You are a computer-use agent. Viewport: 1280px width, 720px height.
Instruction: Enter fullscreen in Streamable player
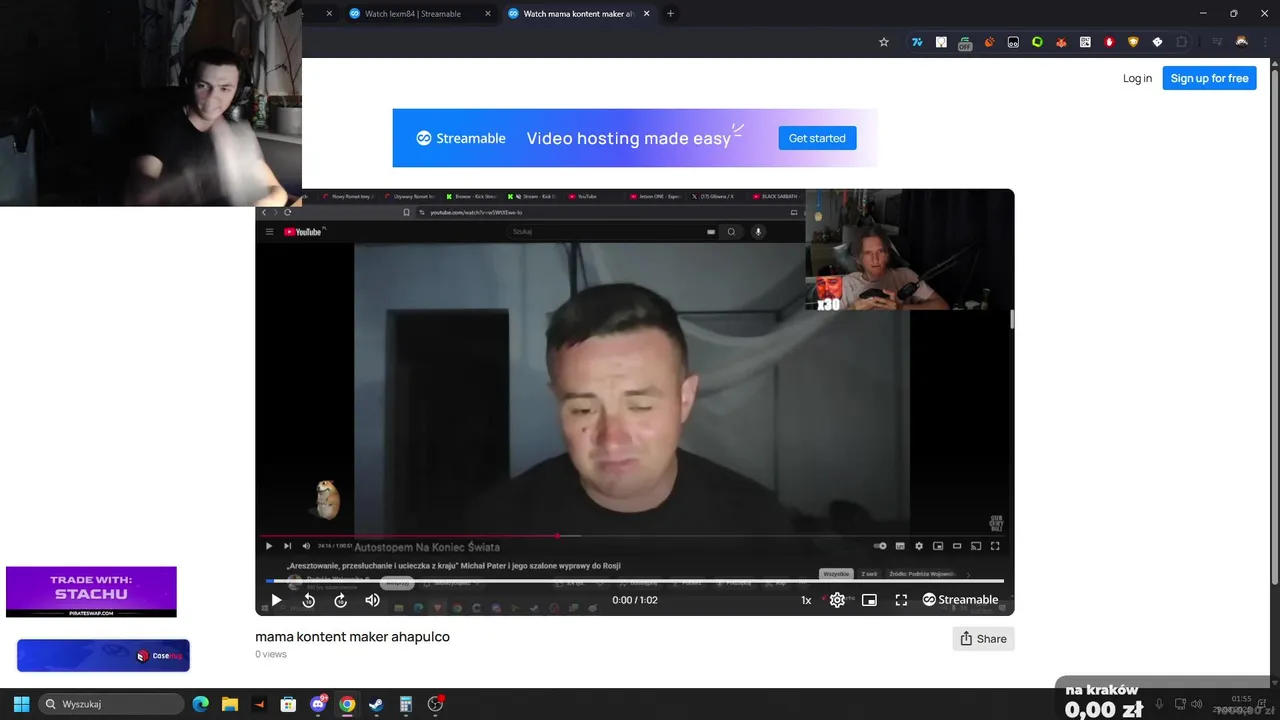[901, 600]
